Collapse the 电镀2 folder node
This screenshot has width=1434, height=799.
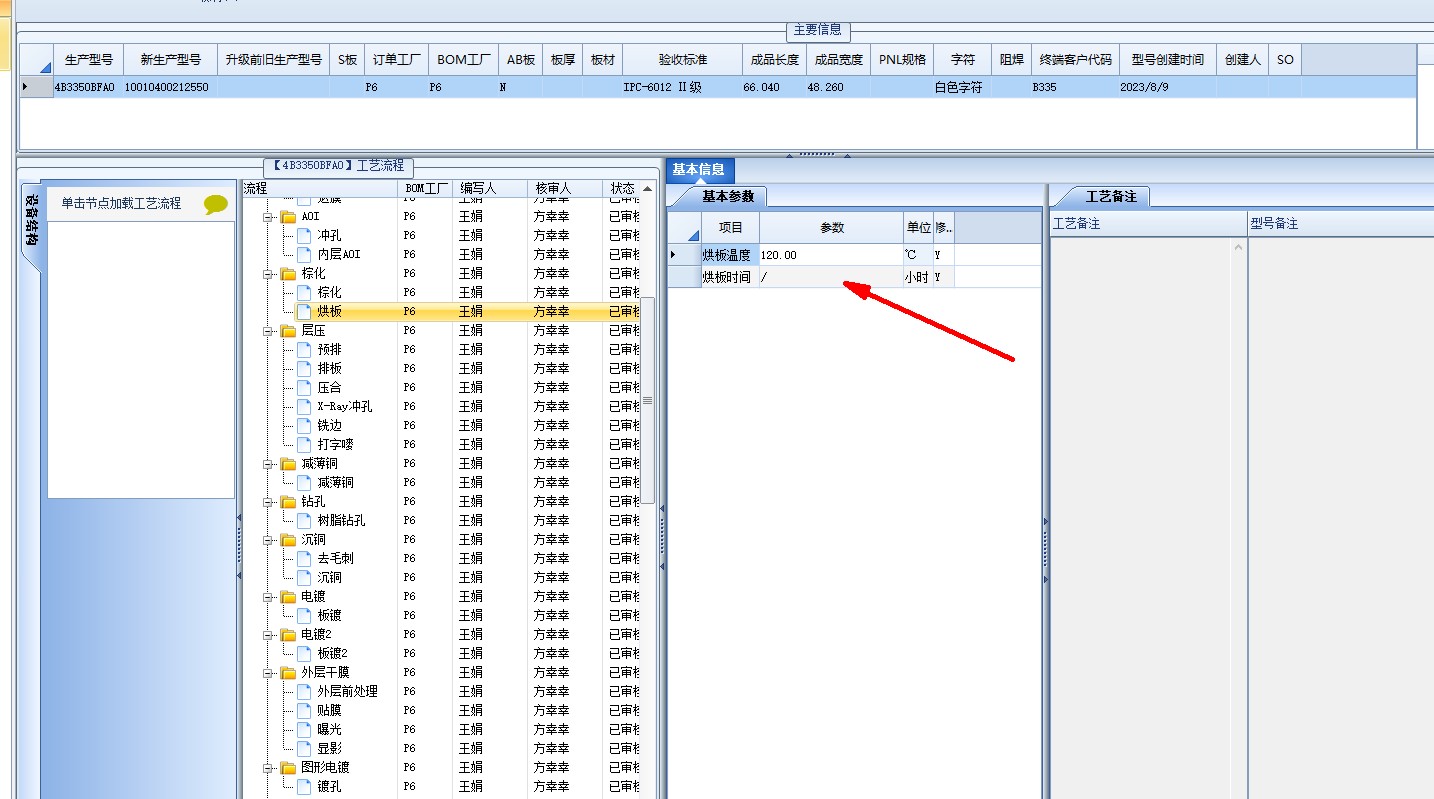pyautogui.click(x=268, y=635)
